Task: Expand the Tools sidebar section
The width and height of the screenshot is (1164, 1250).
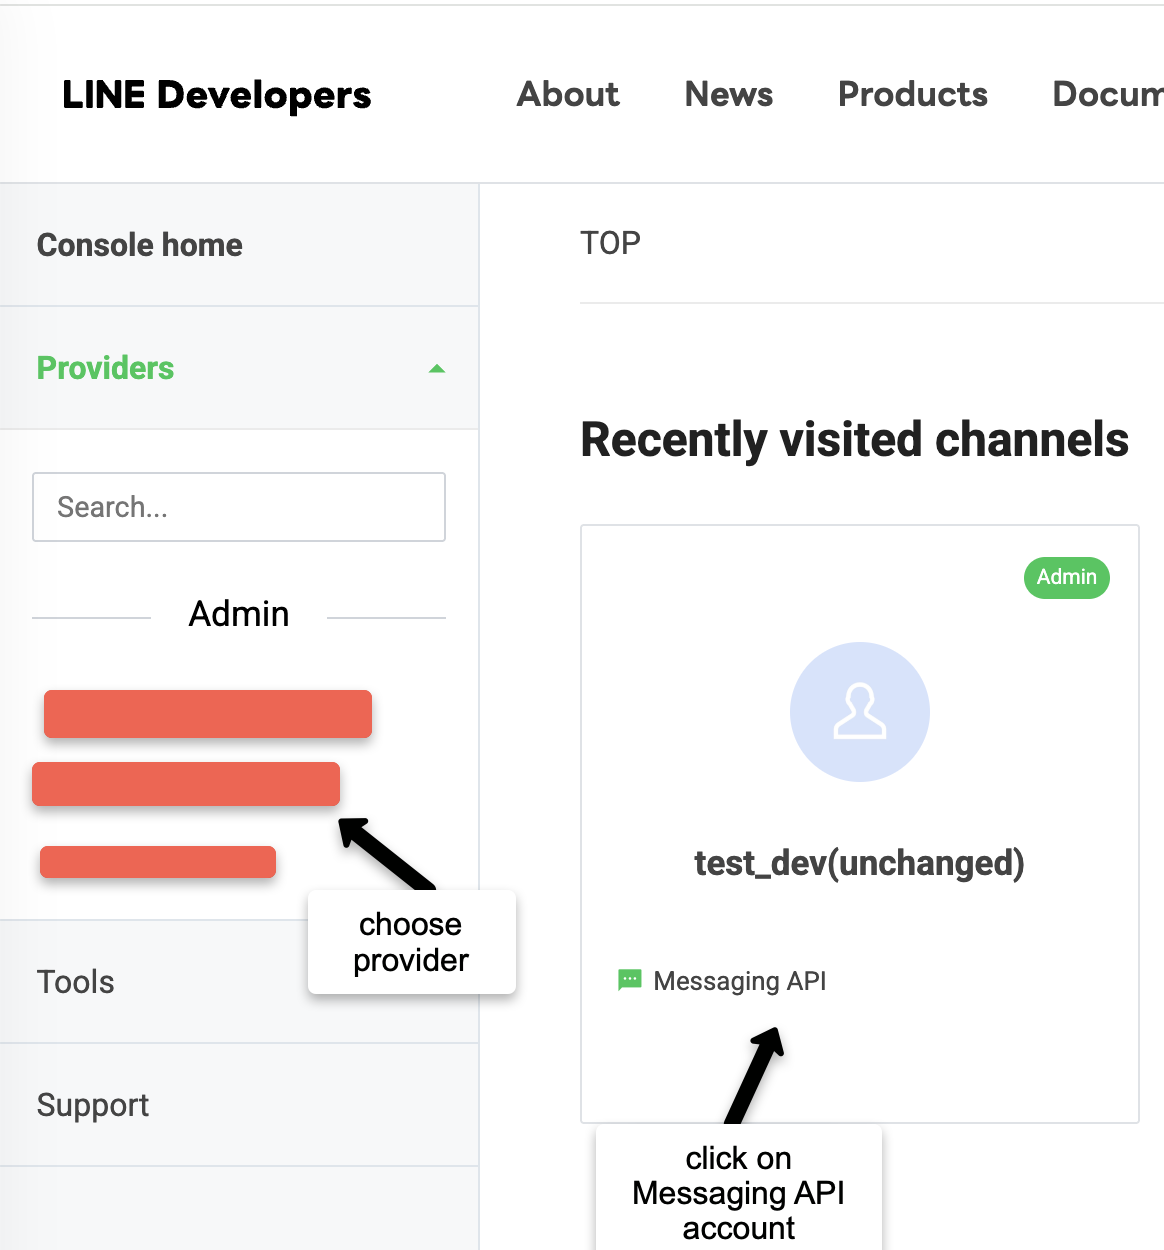Action: [76, 982]
